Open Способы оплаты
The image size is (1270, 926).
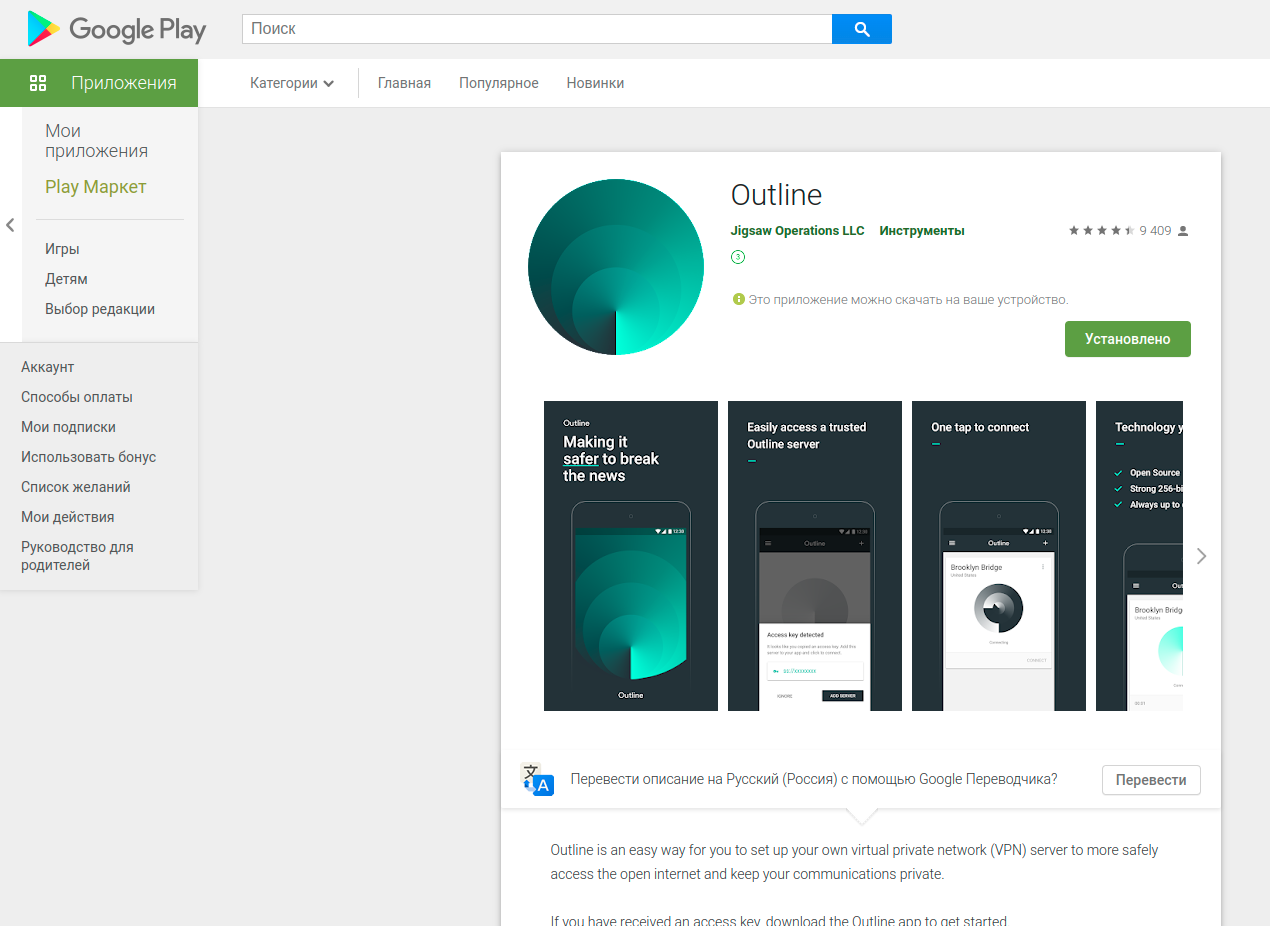click(x=77, y=397)
